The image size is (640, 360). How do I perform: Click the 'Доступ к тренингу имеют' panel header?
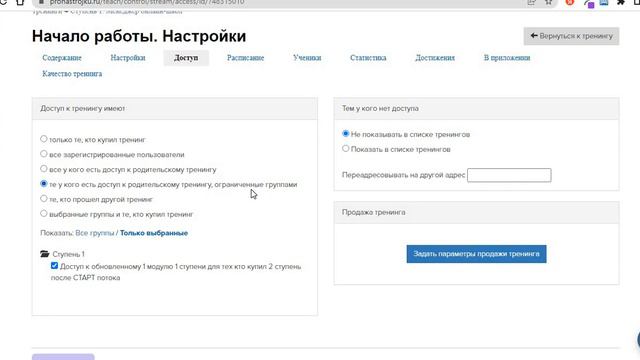pyautogui.click(x=175, y=109)
